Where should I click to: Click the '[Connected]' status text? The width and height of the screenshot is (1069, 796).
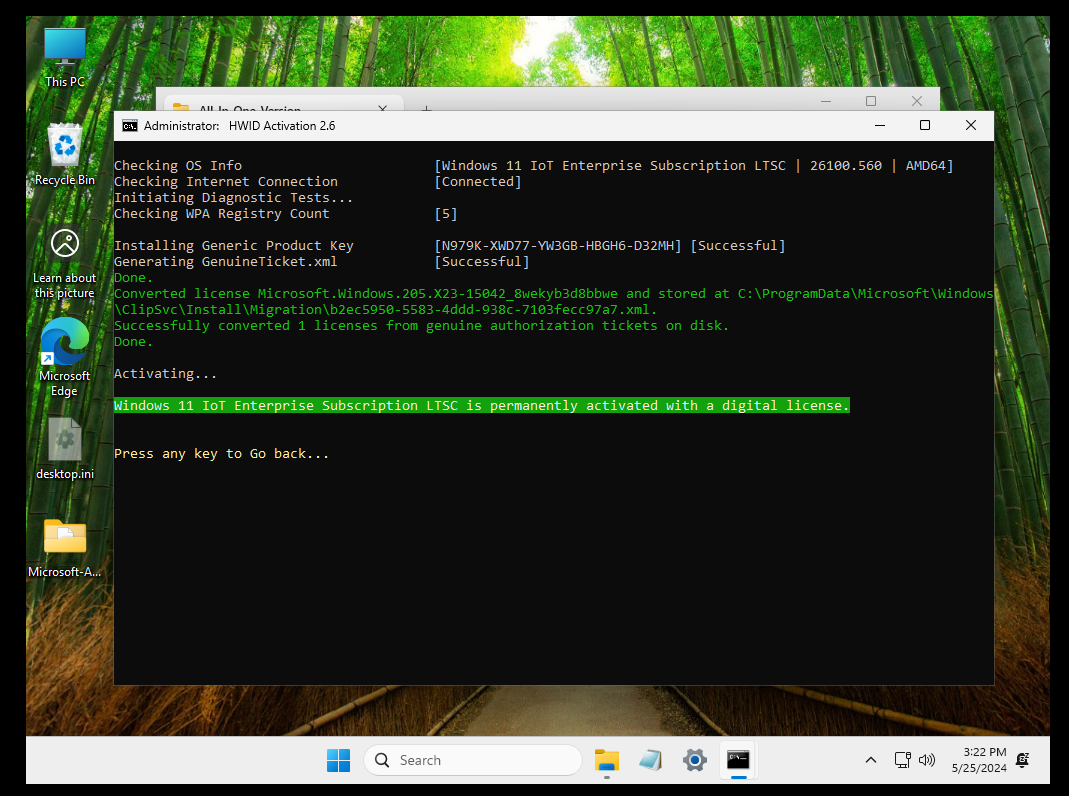tap(478, 181)
